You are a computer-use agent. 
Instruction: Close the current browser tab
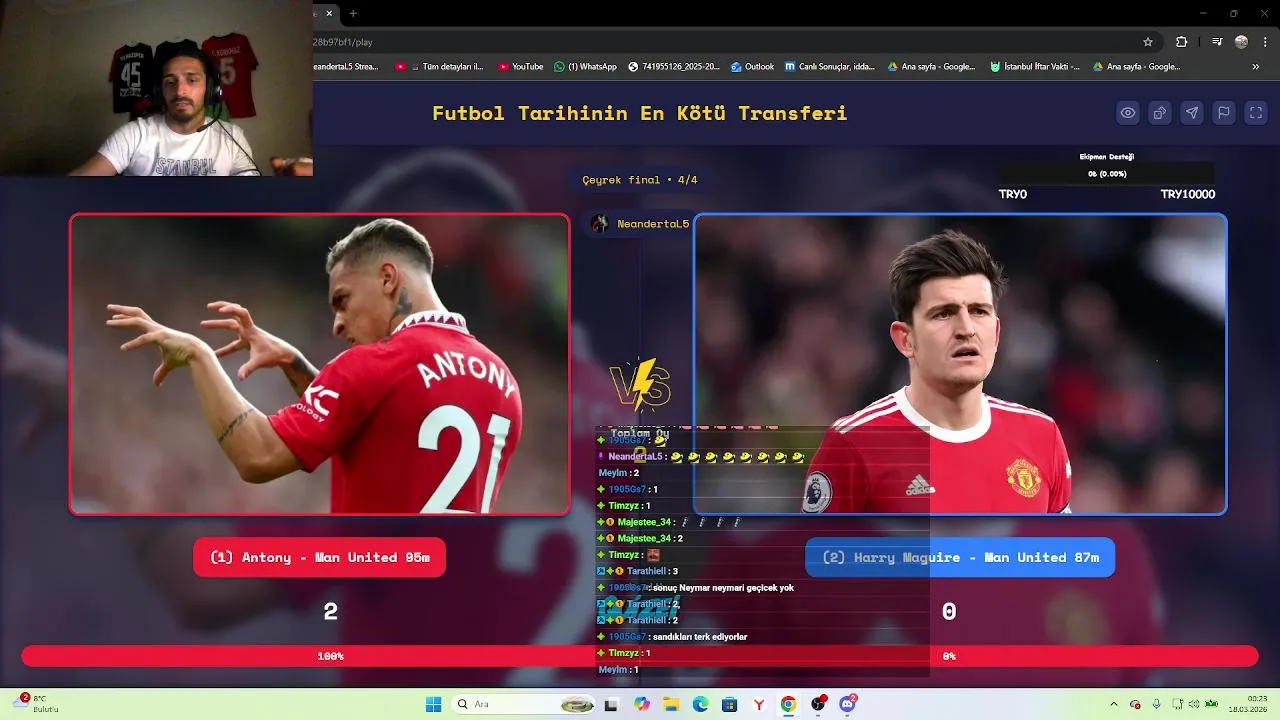pyautogui.click(x=329, y=13)
